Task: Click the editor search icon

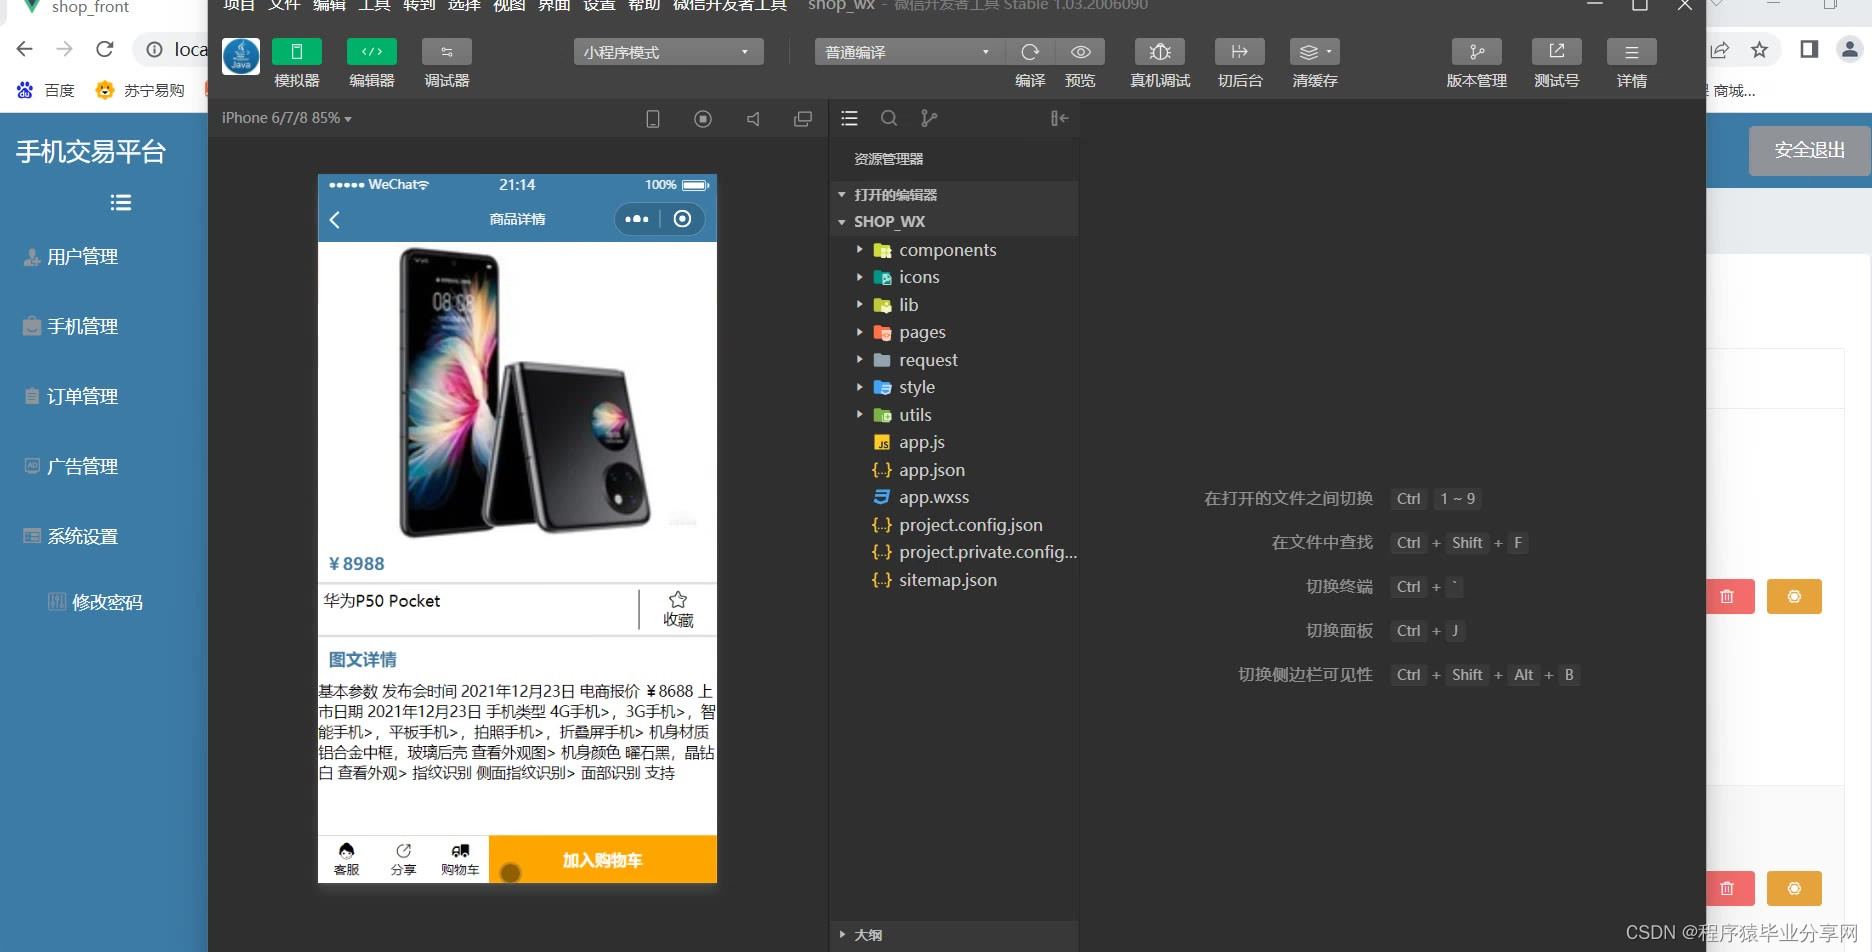Action: coord(889,119)
